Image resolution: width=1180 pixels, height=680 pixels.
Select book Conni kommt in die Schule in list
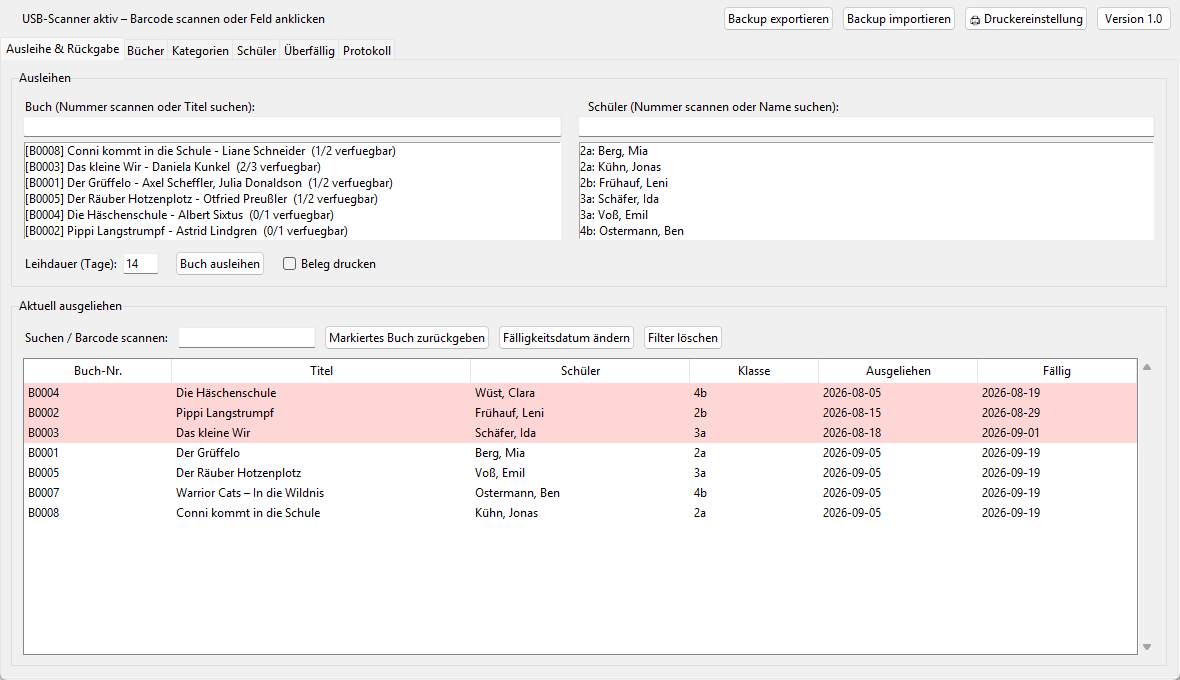coord(292,151)
